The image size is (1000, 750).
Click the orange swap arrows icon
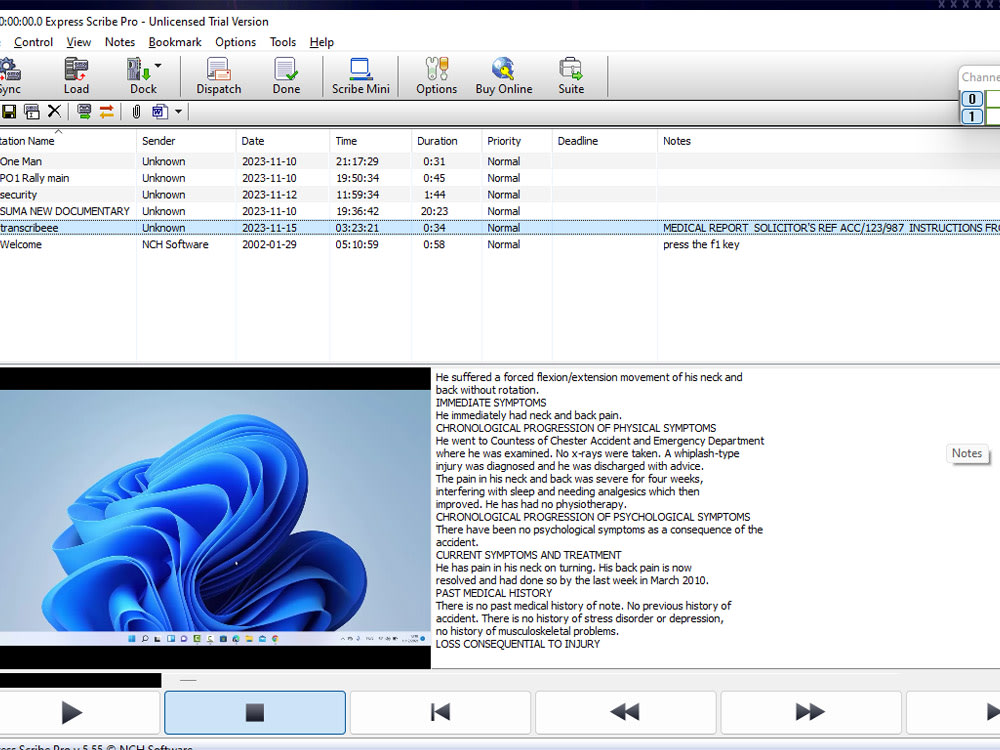107,112
